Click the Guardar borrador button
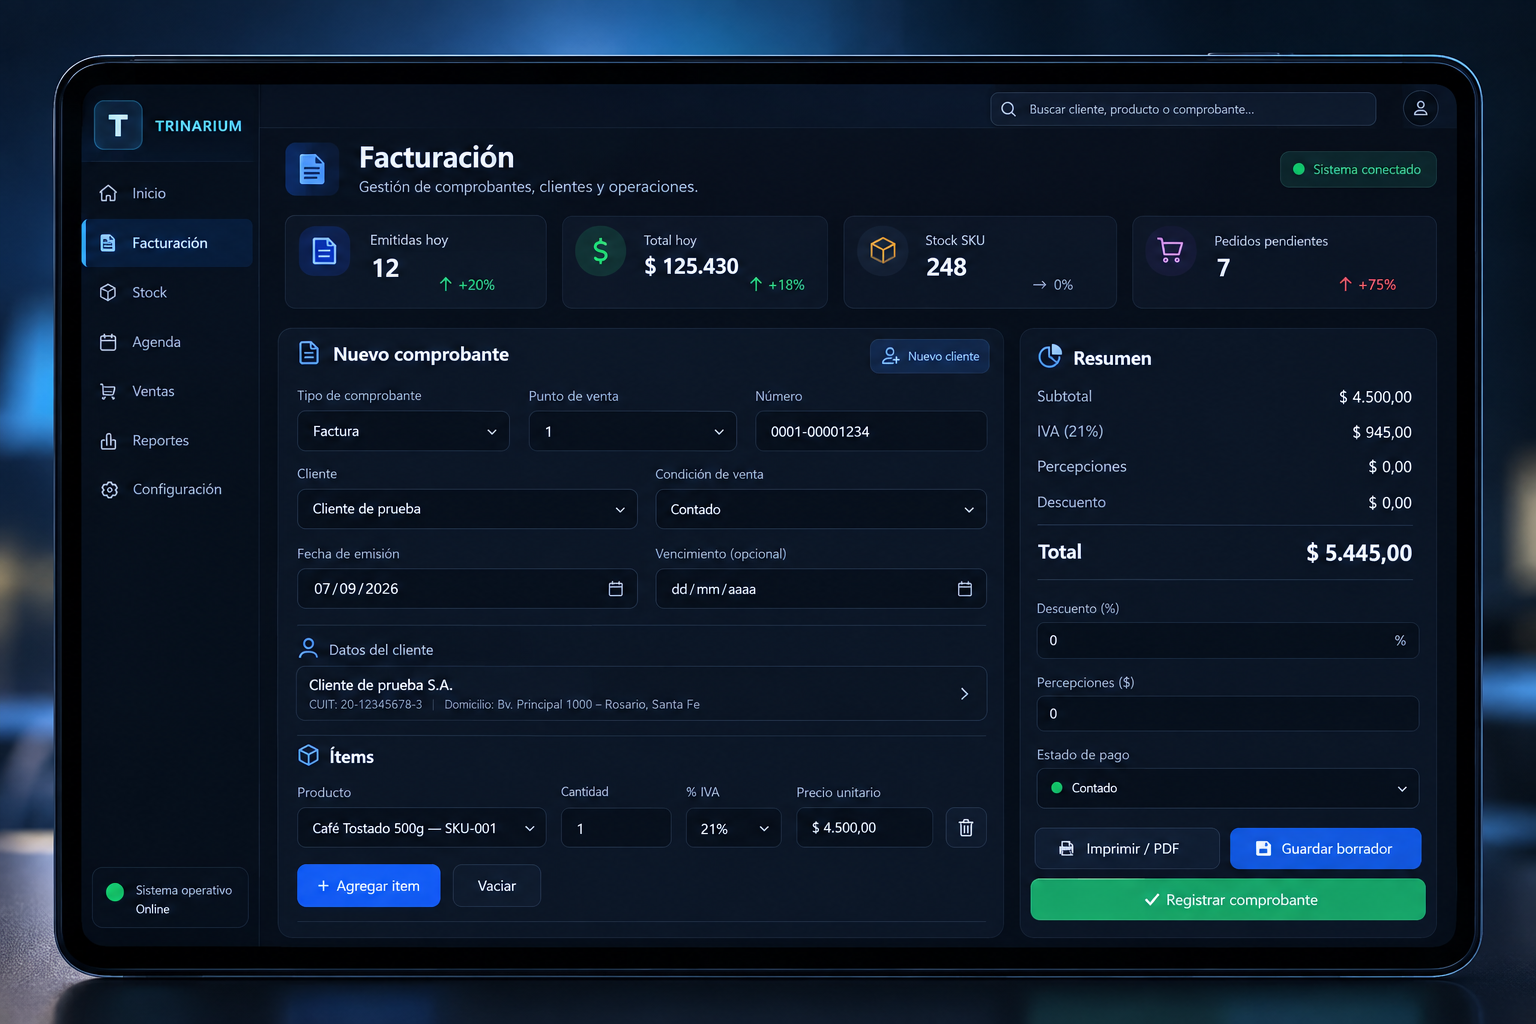Image resolution: width=1536 pixels, height=1024 pixels. (1325, 848)
